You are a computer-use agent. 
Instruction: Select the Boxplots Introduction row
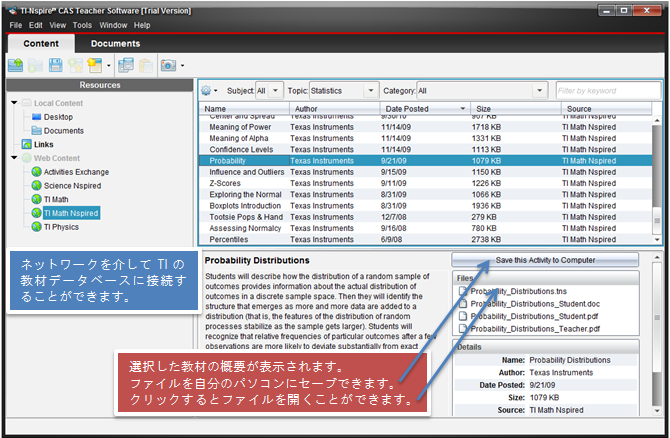click(426, 206)
